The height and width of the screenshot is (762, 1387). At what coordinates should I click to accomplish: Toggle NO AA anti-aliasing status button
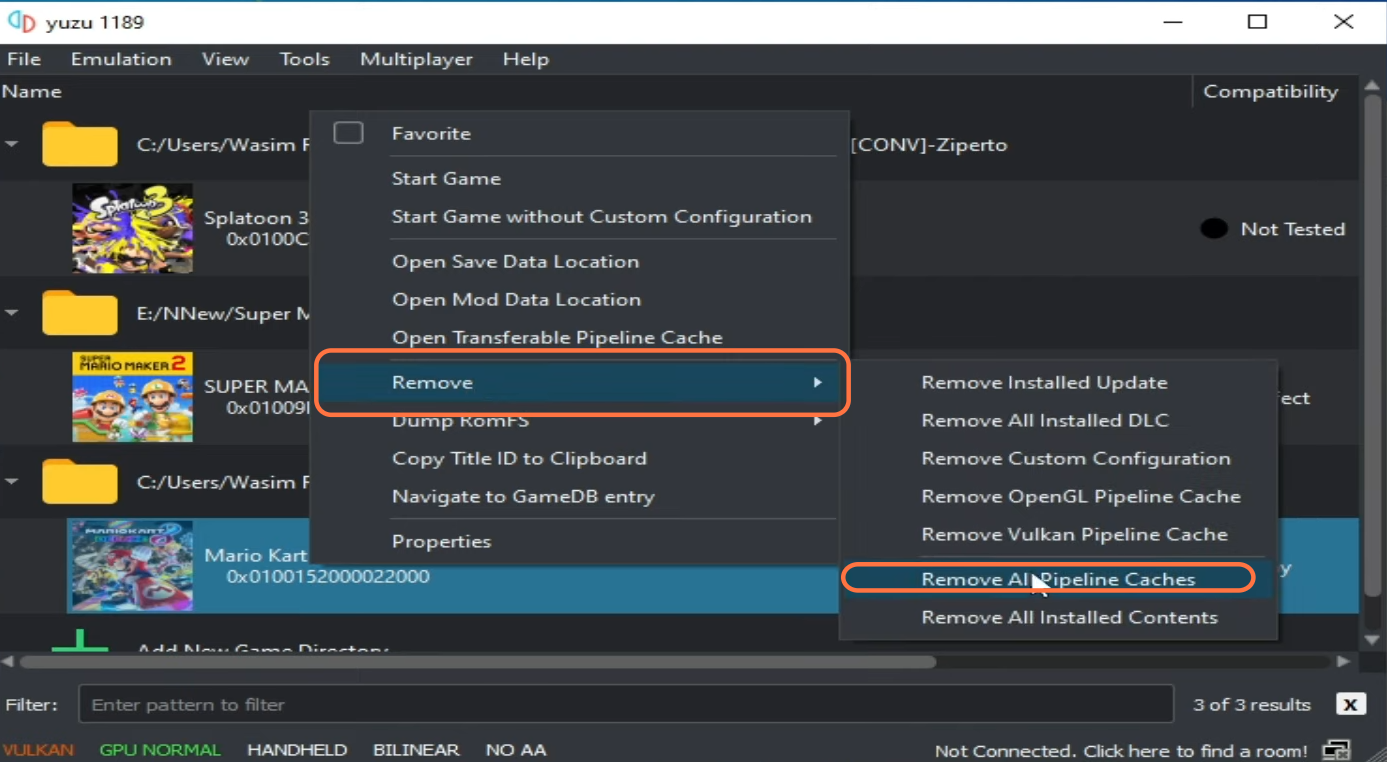coord(516,750)
